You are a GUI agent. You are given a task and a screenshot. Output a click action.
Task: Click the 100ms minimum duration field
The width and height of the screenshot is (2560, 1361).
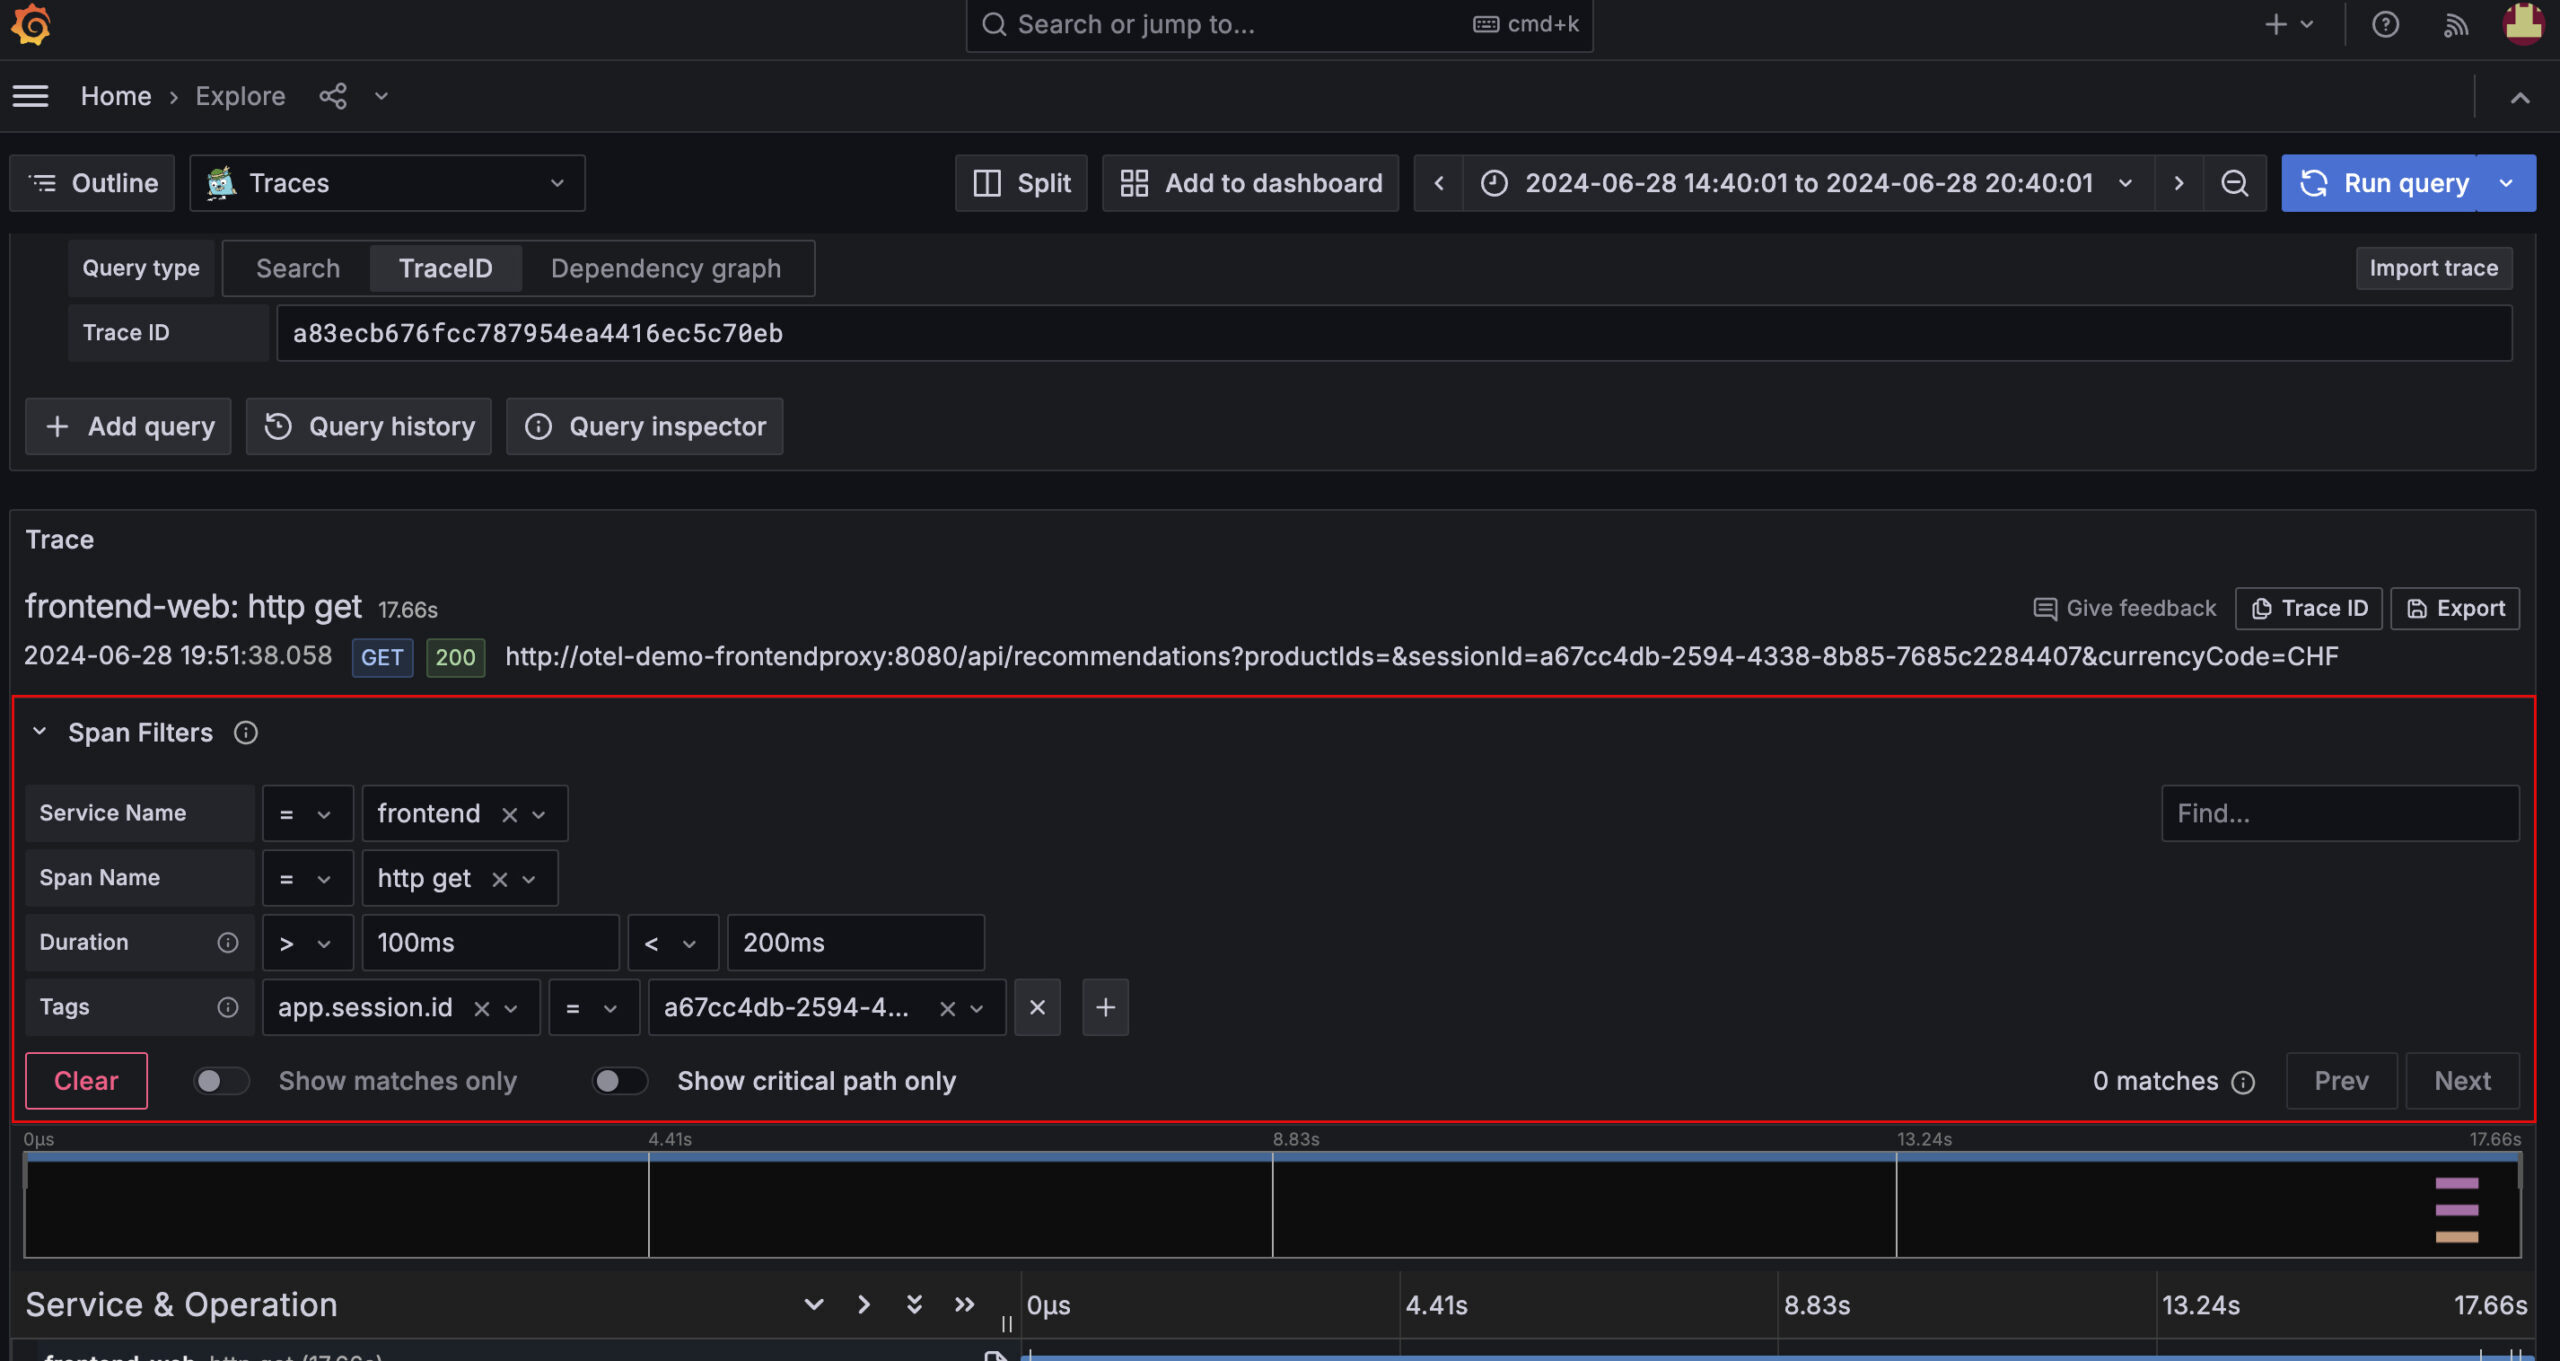490,943
